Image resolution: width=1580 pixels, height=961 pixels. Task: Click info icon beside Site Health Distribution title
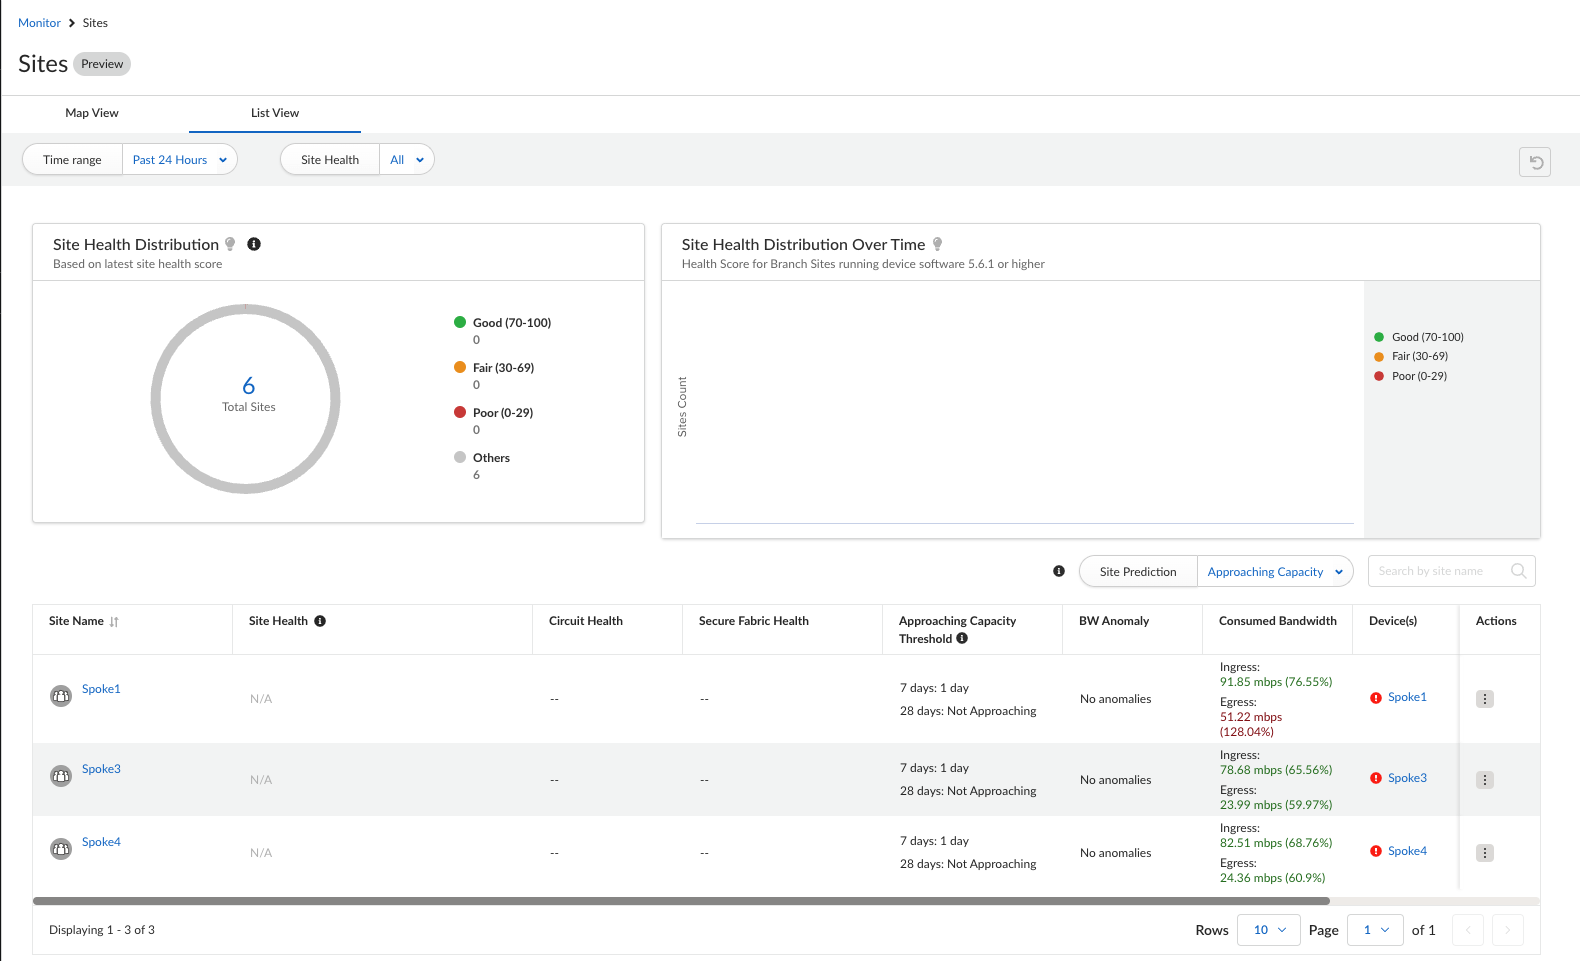point(254,244)
